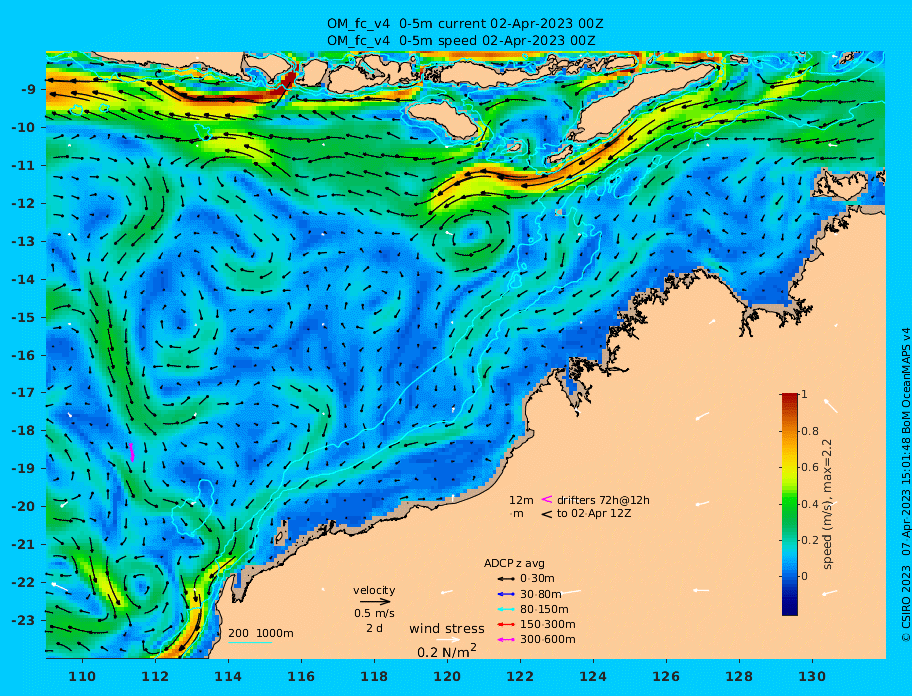The width and height of the screenshot is (912, 696).
Task: Click the longitude axis label 130
Action: pos(812,676)
